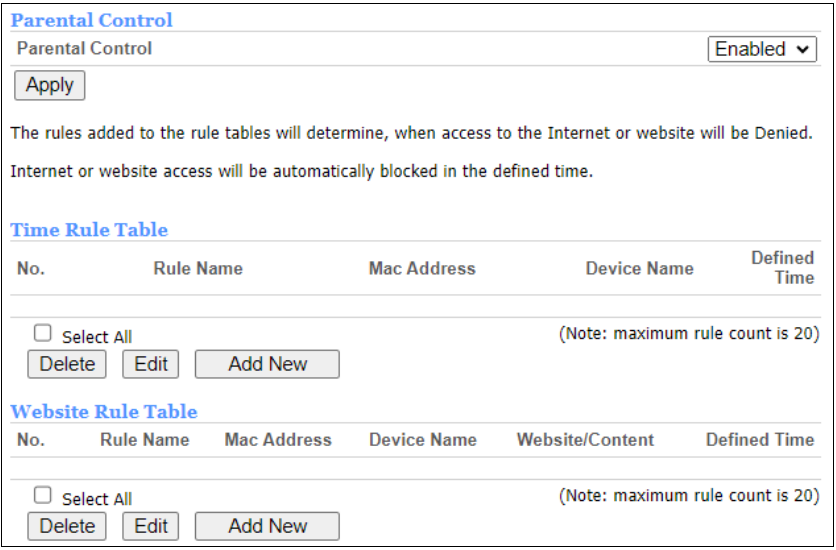The width and height of the screenshot is (836, 550).
Task: Select Rule Name header in Website Rule Table
Action: (145, 440)
